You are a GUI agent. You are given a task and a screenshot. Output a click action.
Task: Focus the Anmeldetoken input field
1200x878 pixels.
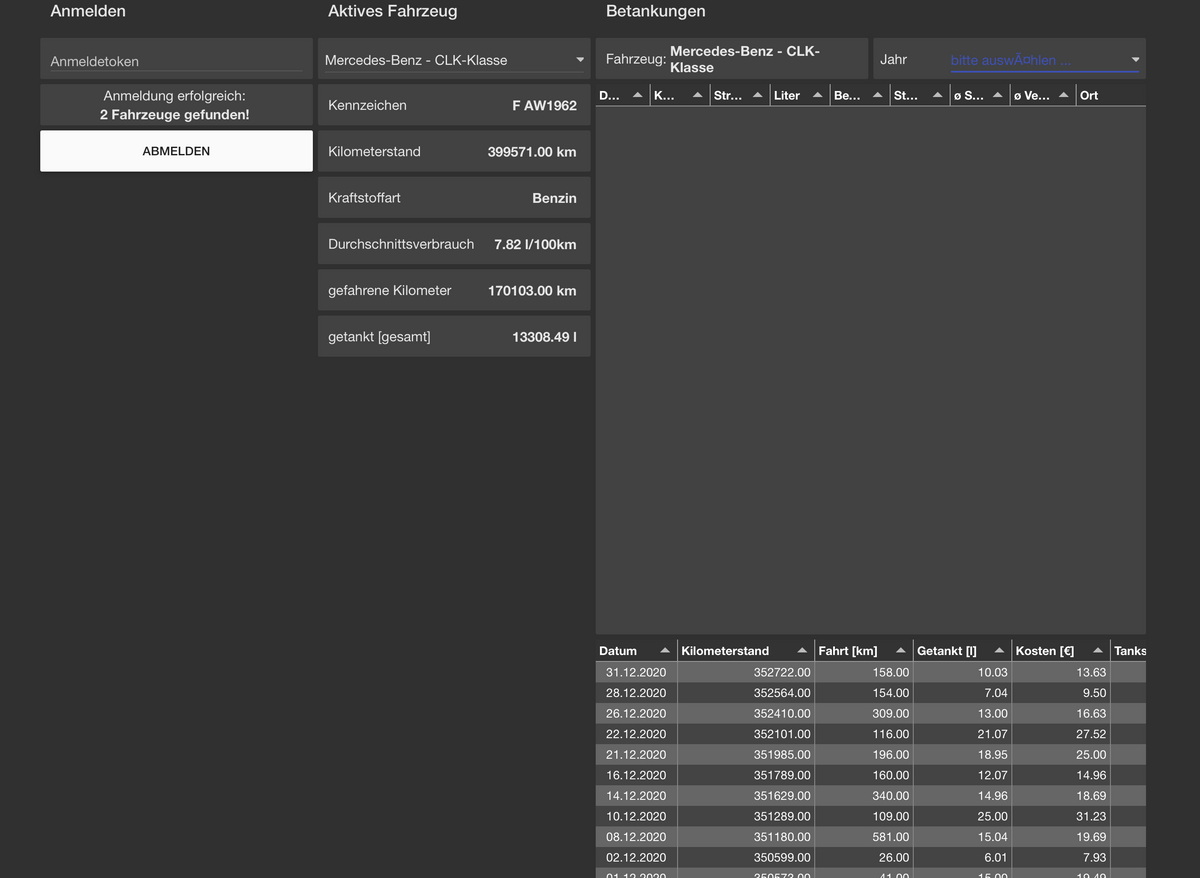(176, 61)
